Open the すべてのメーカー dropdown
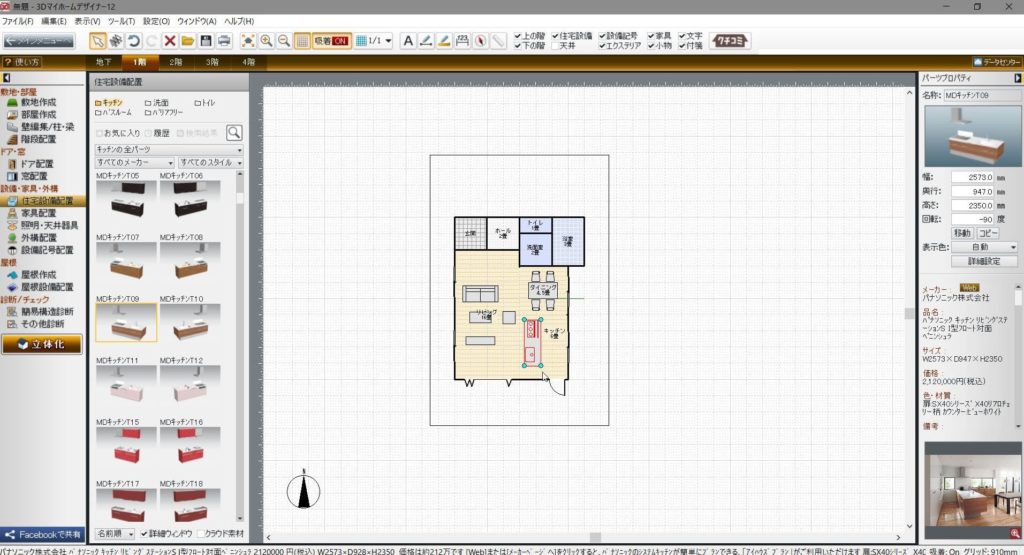Viewport: 1024px width, 555px height. pyautogui.click(x=134, y=162)
